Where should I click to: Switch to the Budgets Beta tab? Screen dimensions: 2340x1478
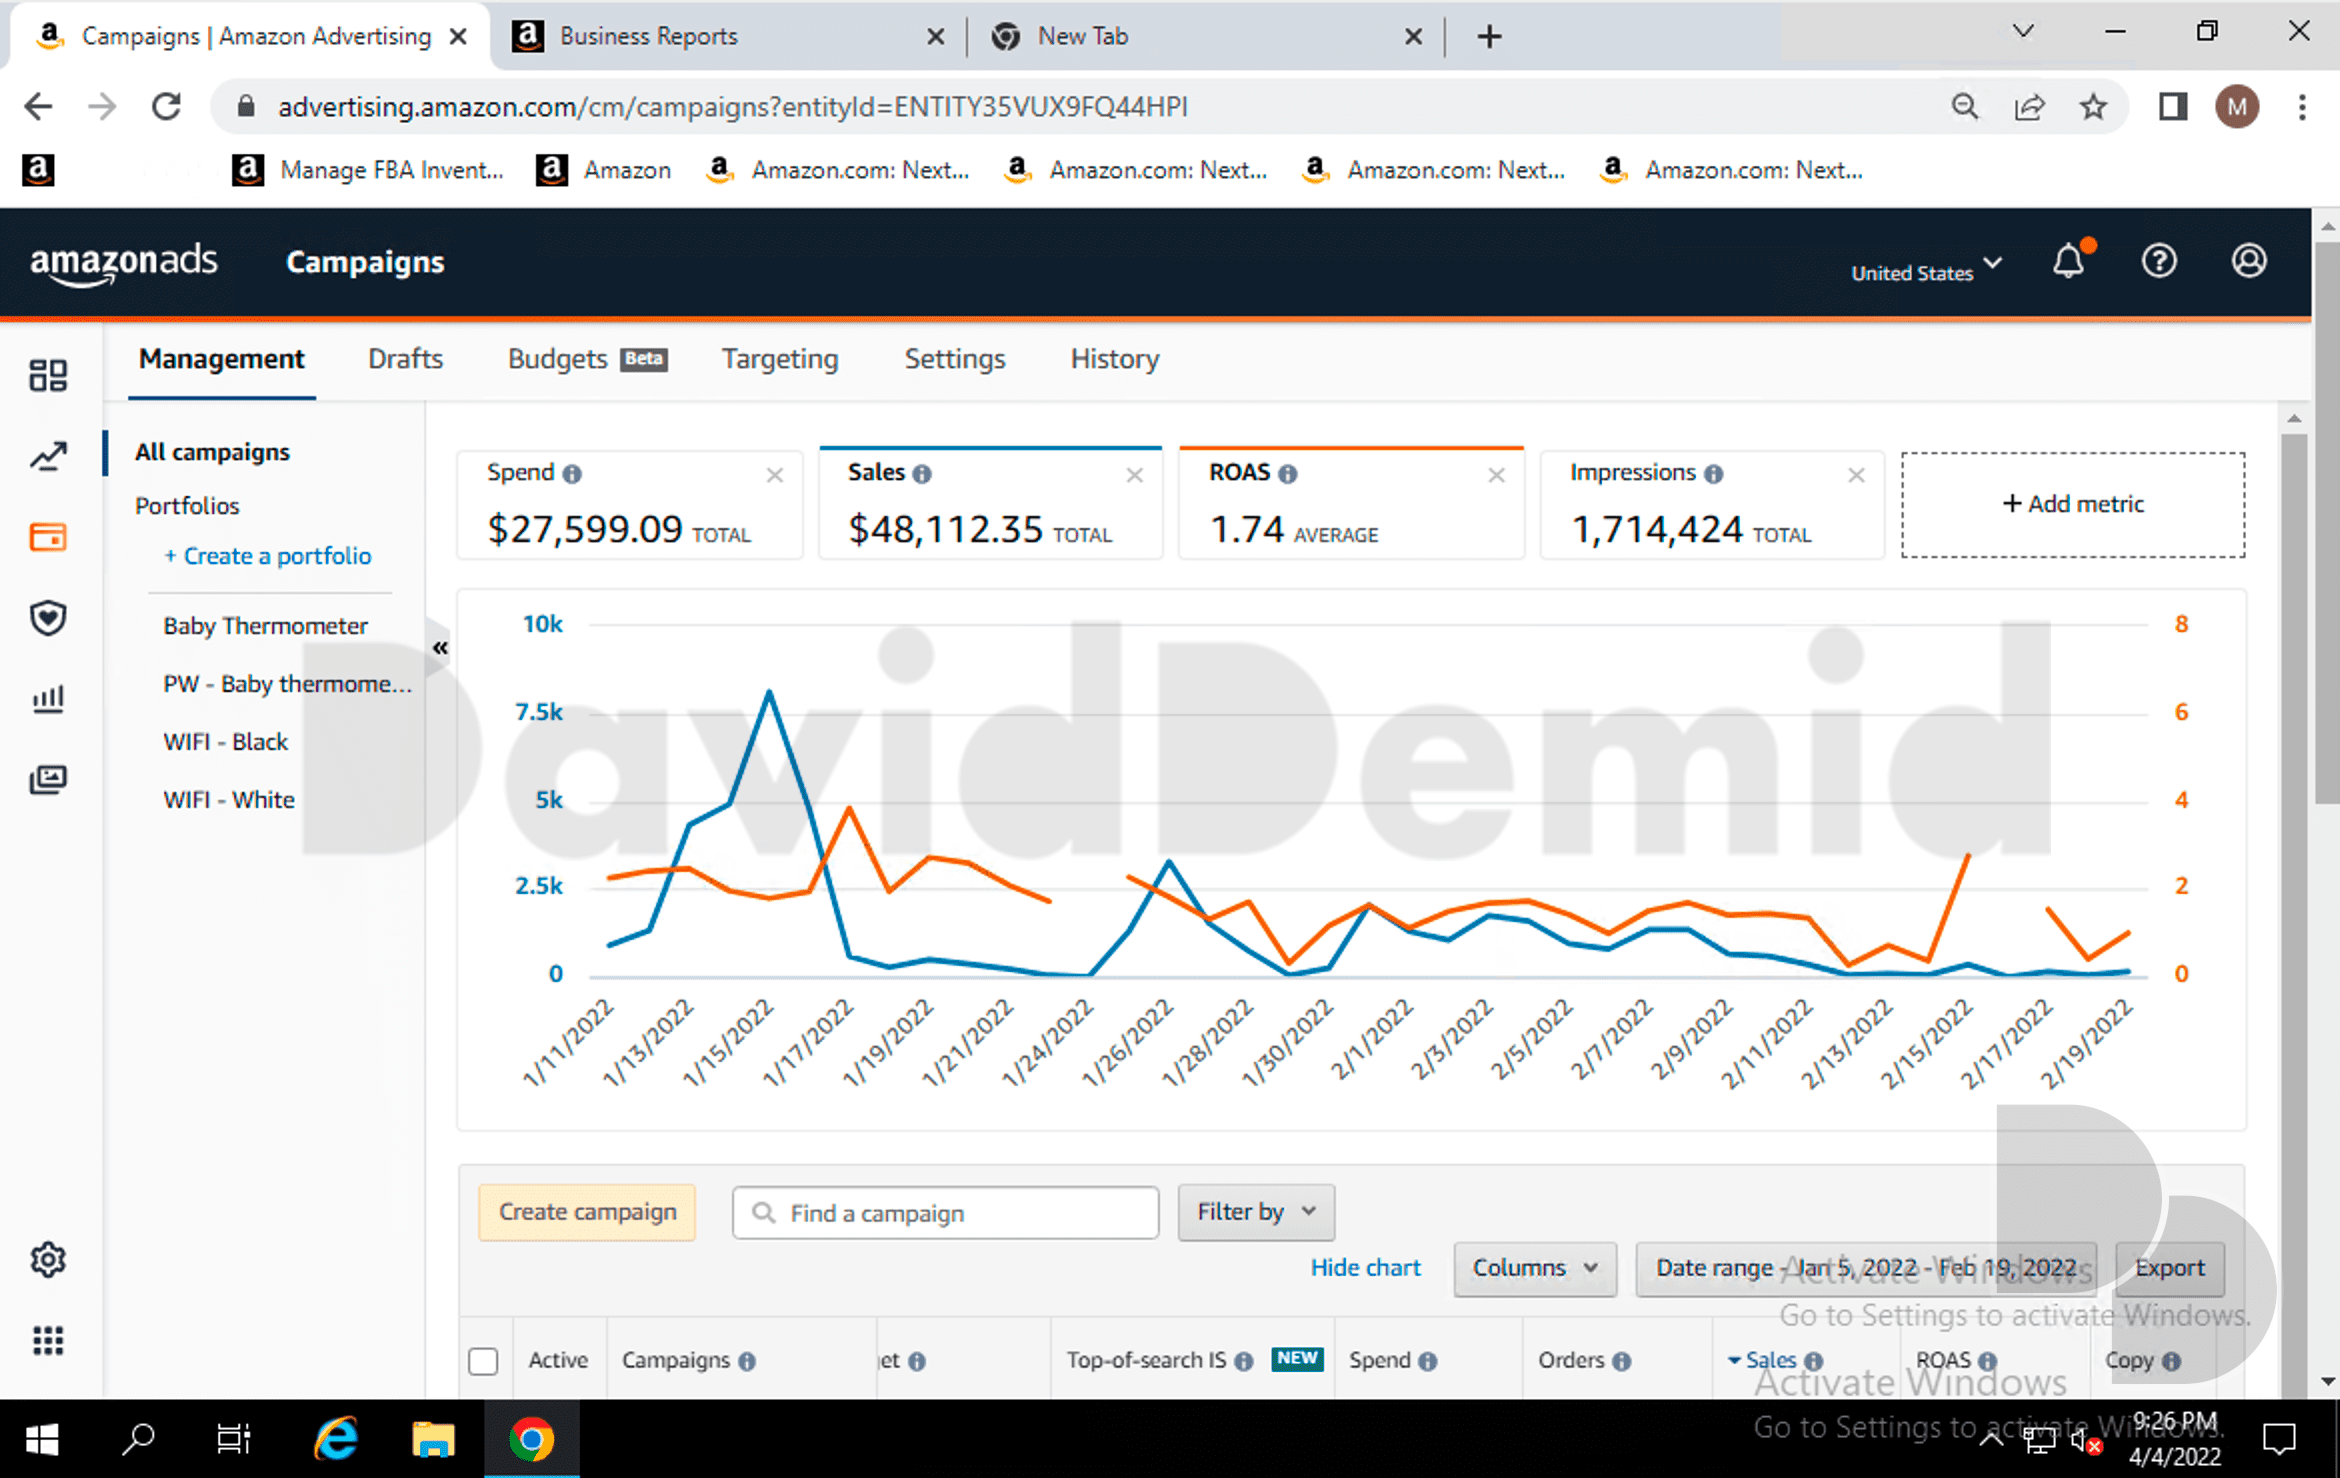(x=587, y=359)
